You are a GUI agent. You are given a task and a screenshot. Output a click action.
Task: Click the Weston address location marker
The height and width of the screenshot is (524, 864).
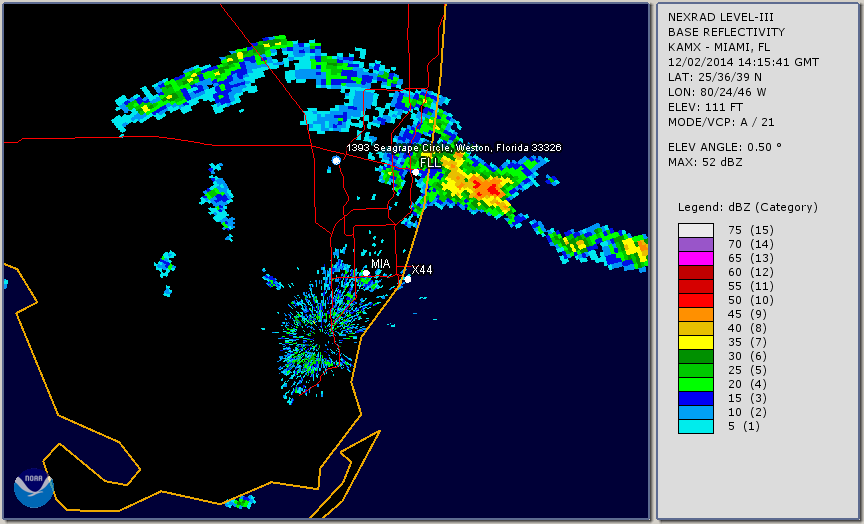coord(336,160)
